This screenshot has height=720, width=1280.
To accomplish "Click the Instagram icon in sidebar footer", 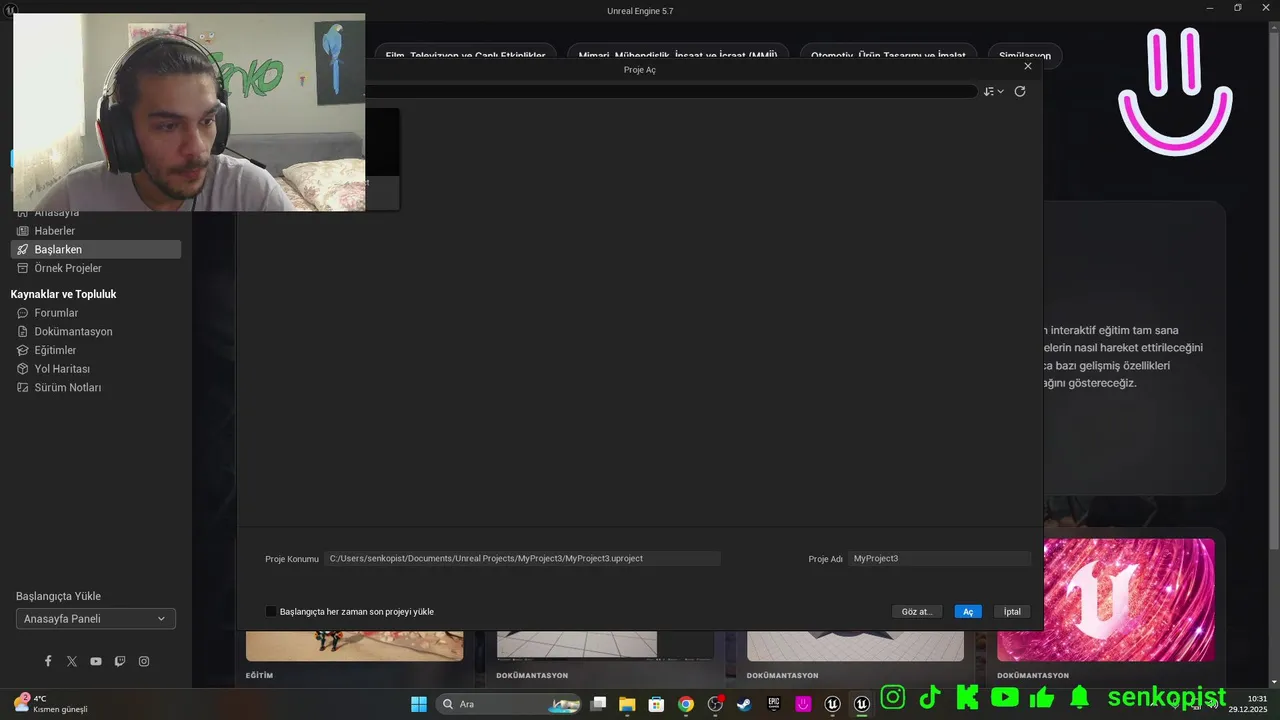I will [144, 661].
